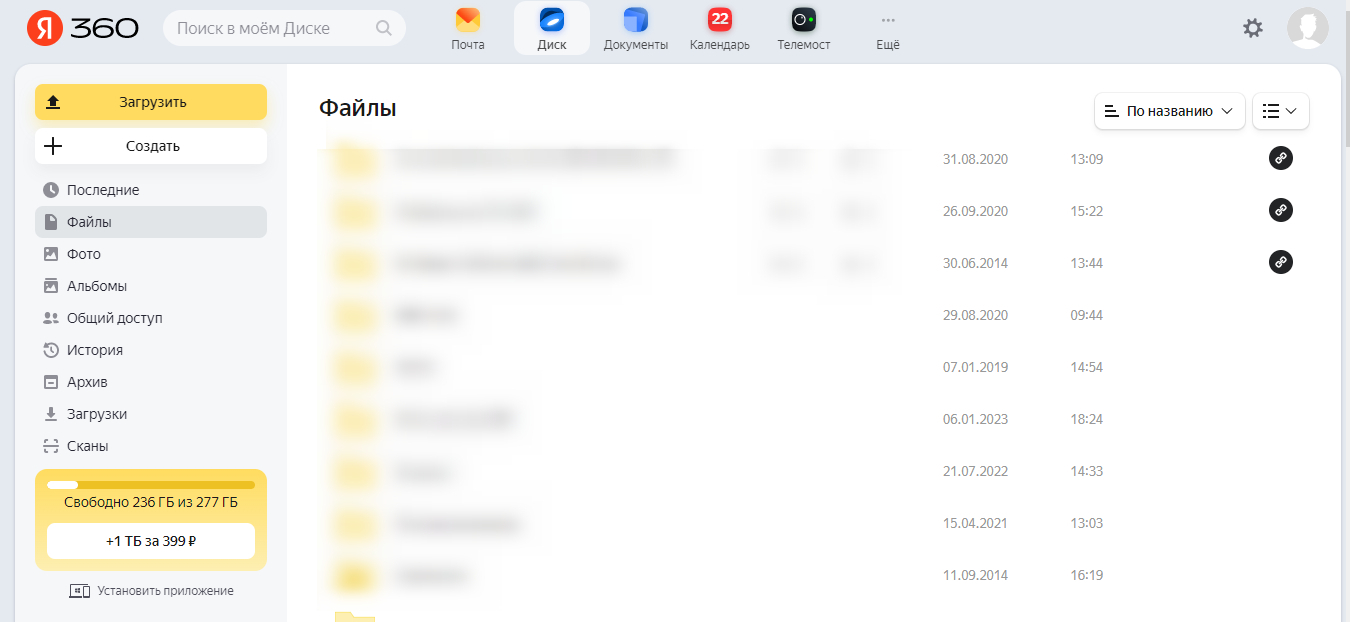Click the share link icon for the 30.06.2014 row
This screenshot has width=1350, height=622.
tap(1281, 262)
